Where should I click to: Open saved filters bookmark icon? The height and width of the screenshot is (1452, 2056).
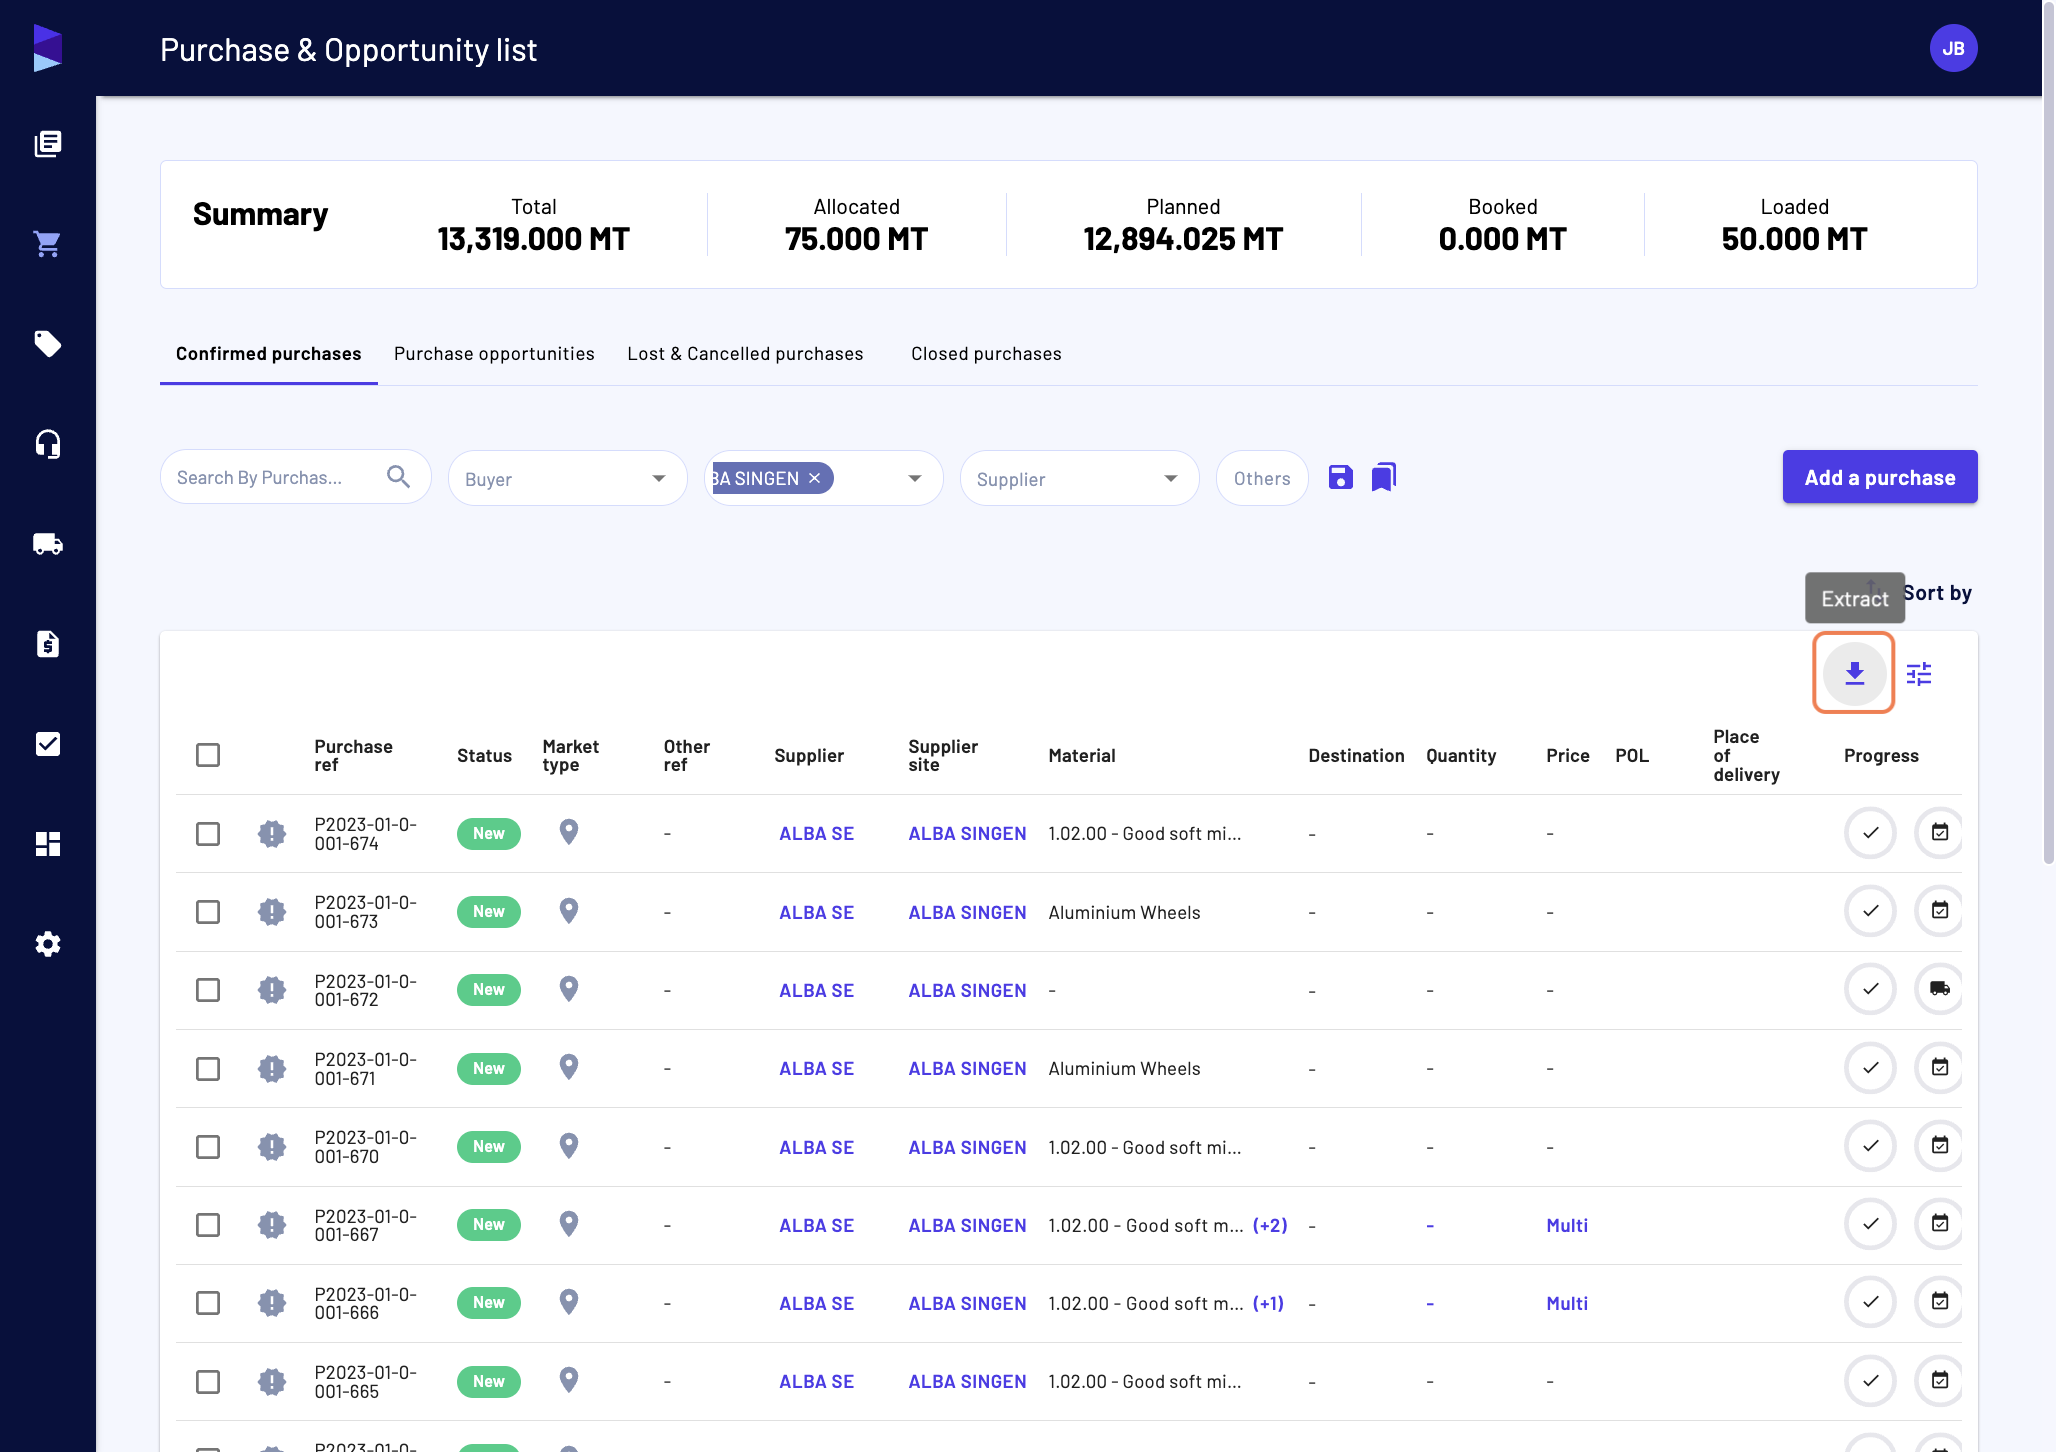(x=1384, y=477)
